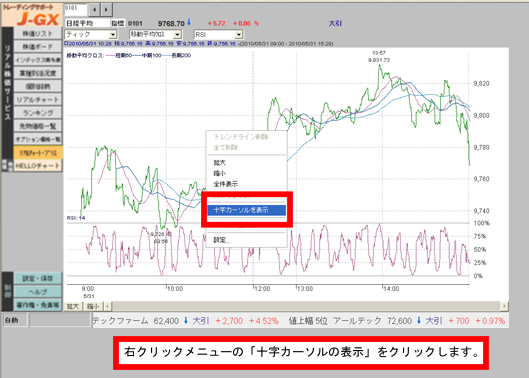Select 全件表示 in the context menu
Image resolution: width=529 pixels, height=378 pixels.
226,184
